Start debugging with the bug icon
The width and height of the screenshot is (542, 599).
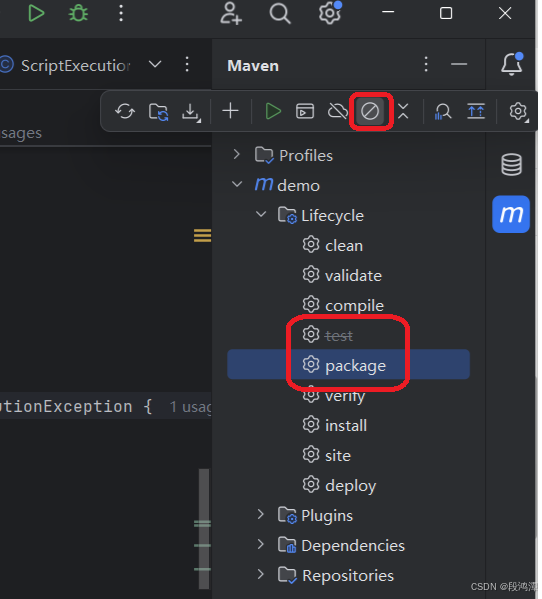(78, 13)
